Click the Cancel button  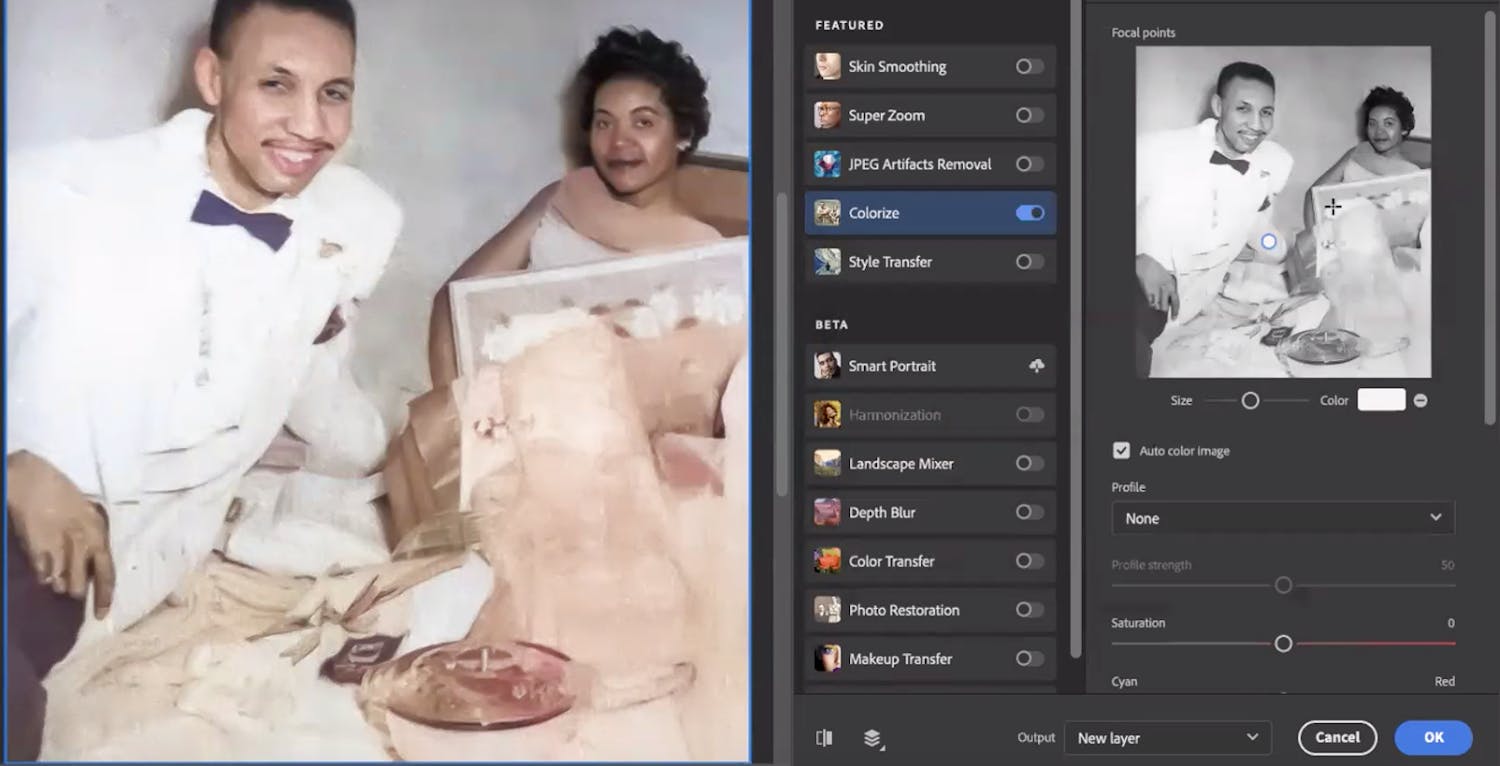click(x=1337, y=737)
